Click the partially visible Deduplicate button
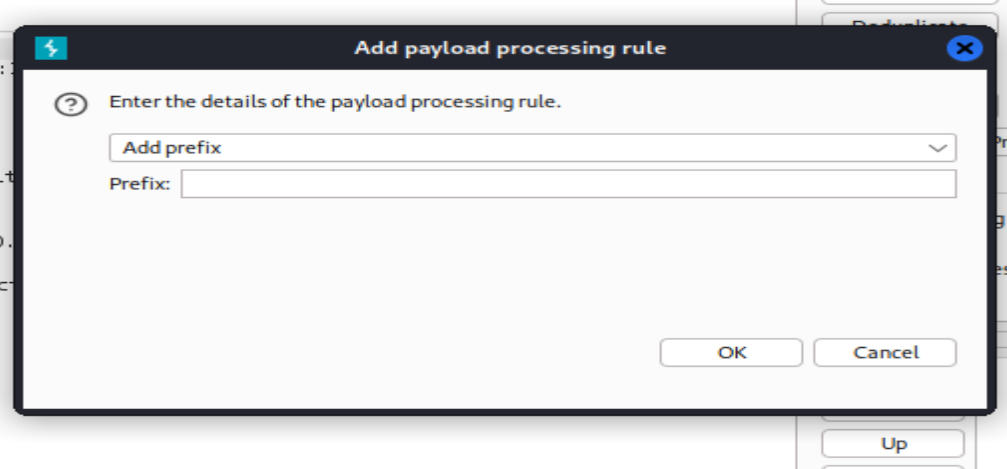 tap(893, 20)
